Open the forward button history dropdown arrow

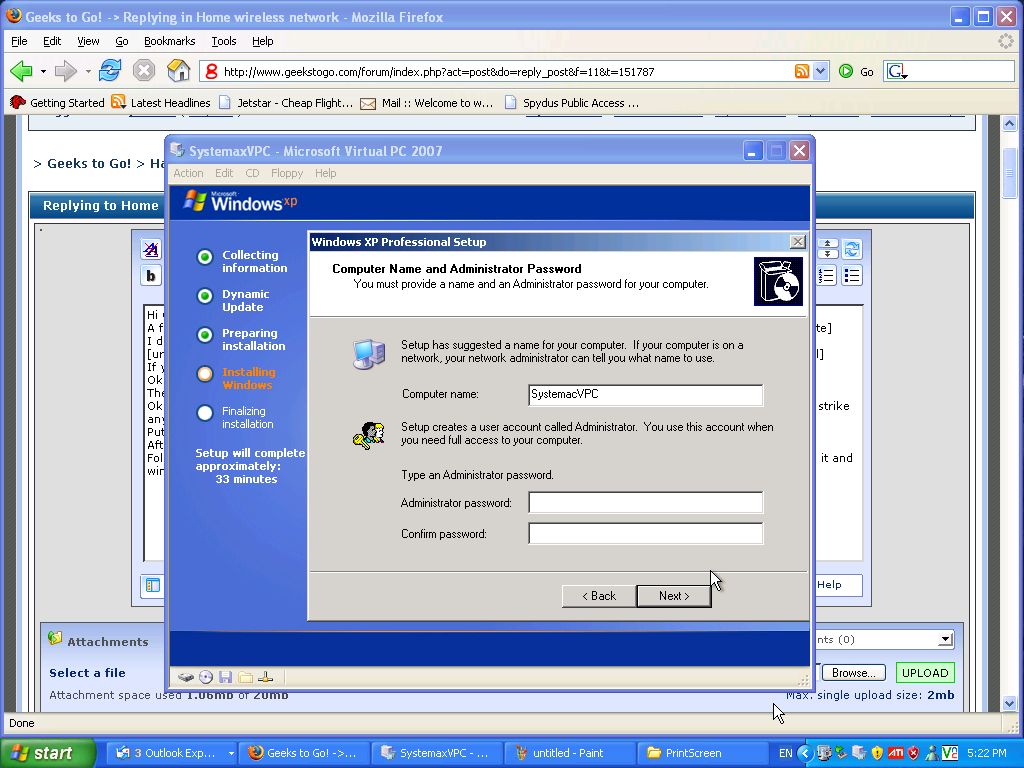88,71
